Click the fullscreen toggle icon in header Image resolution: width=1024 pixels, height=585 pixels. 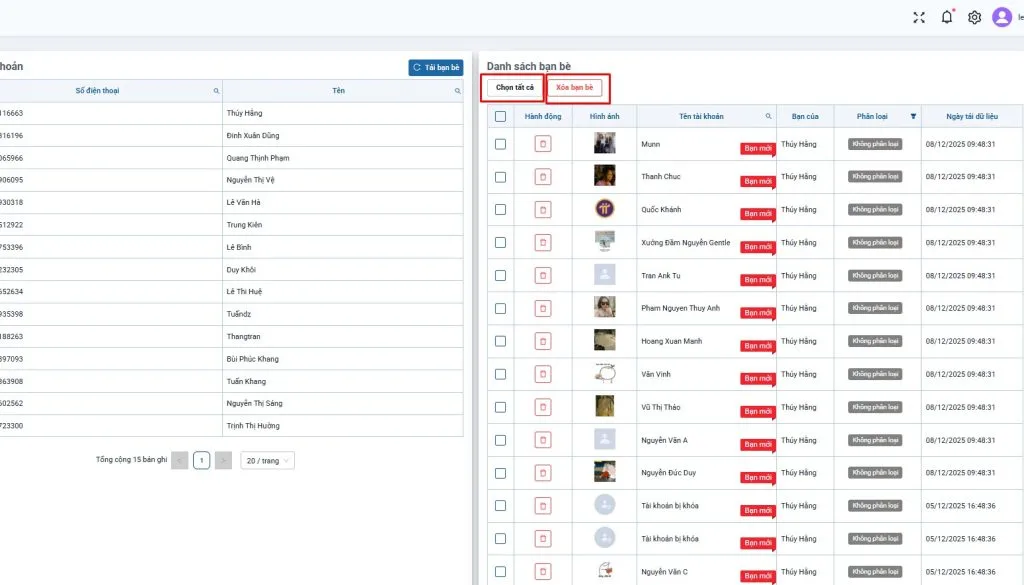[x=919, y=17]
